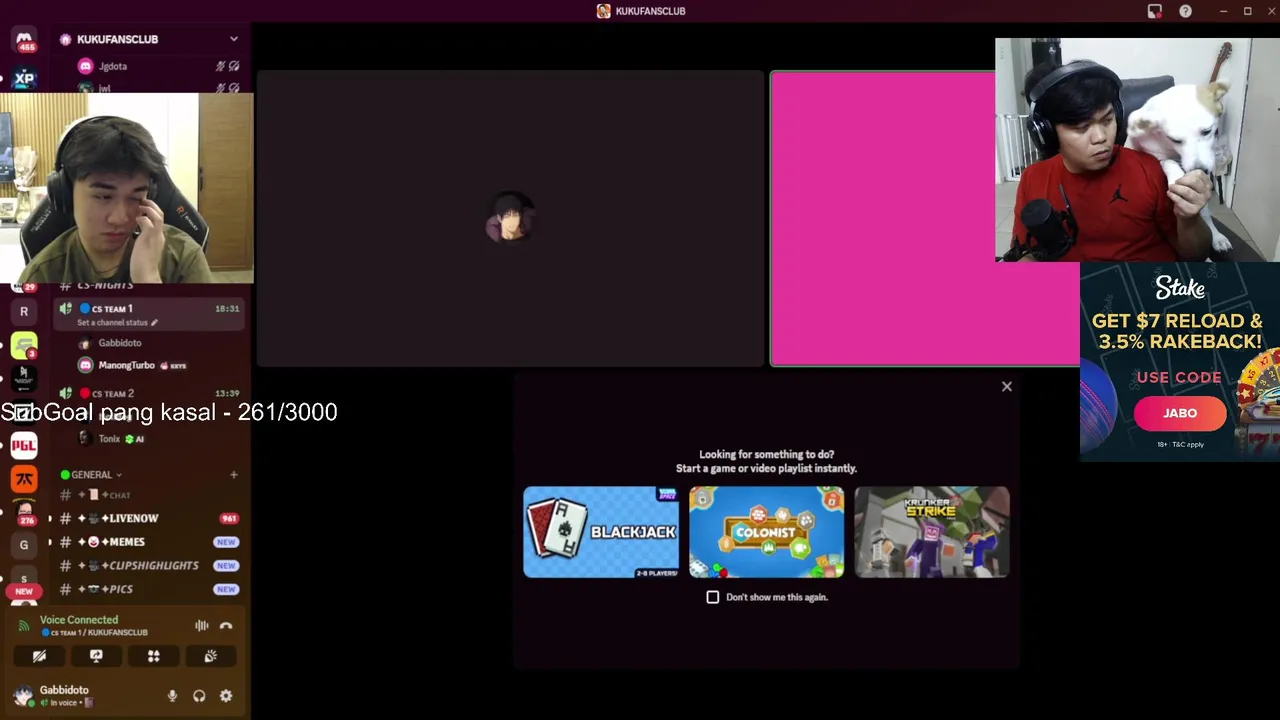Create a channel in GENERAL with plus
Screen dimensions: 1280x720
[234, 475]
